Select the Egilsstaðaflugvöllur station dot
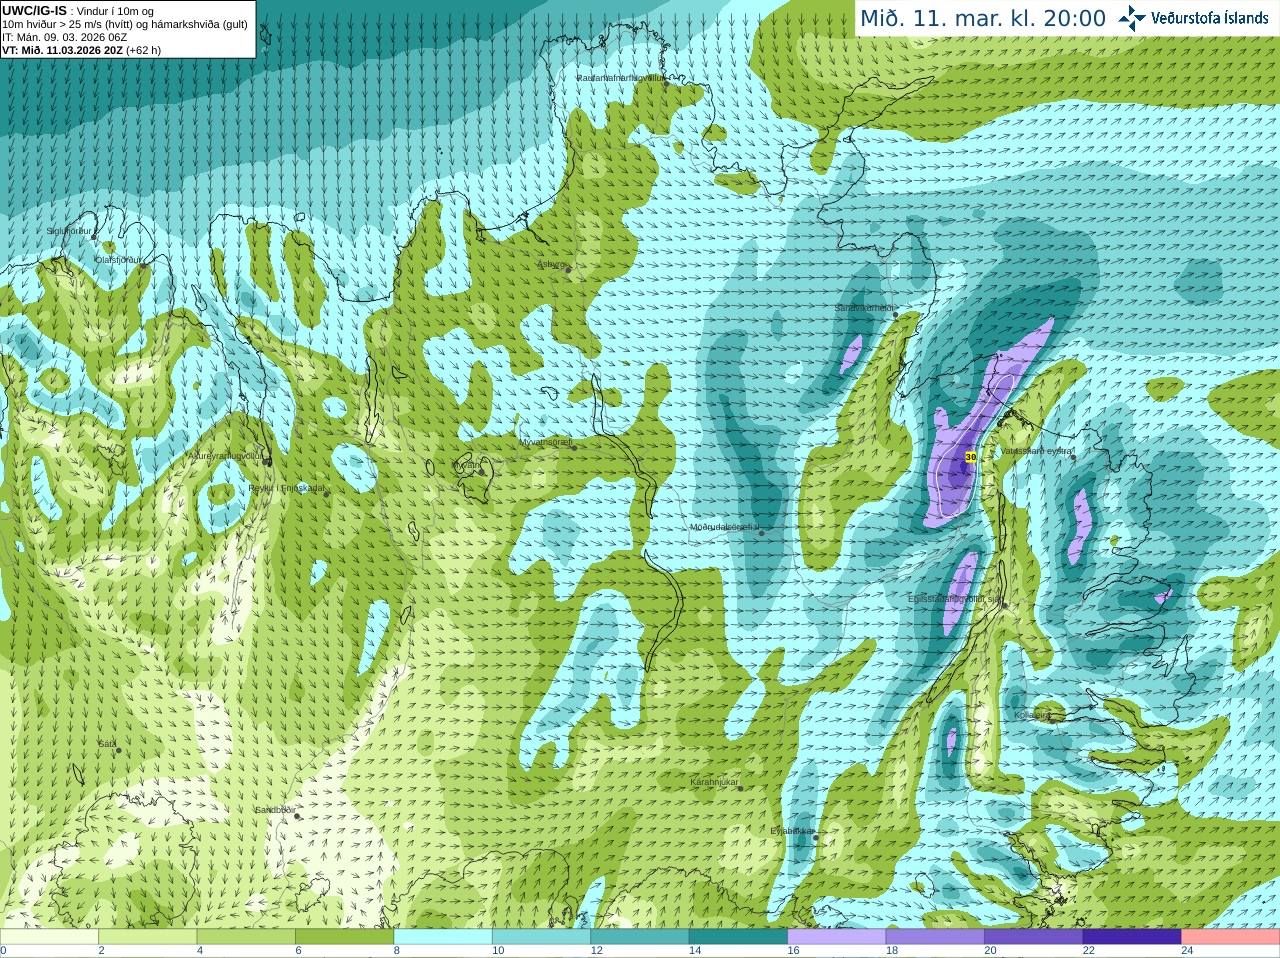This screenshot has width=1280, height=958. pos(1004,604)
